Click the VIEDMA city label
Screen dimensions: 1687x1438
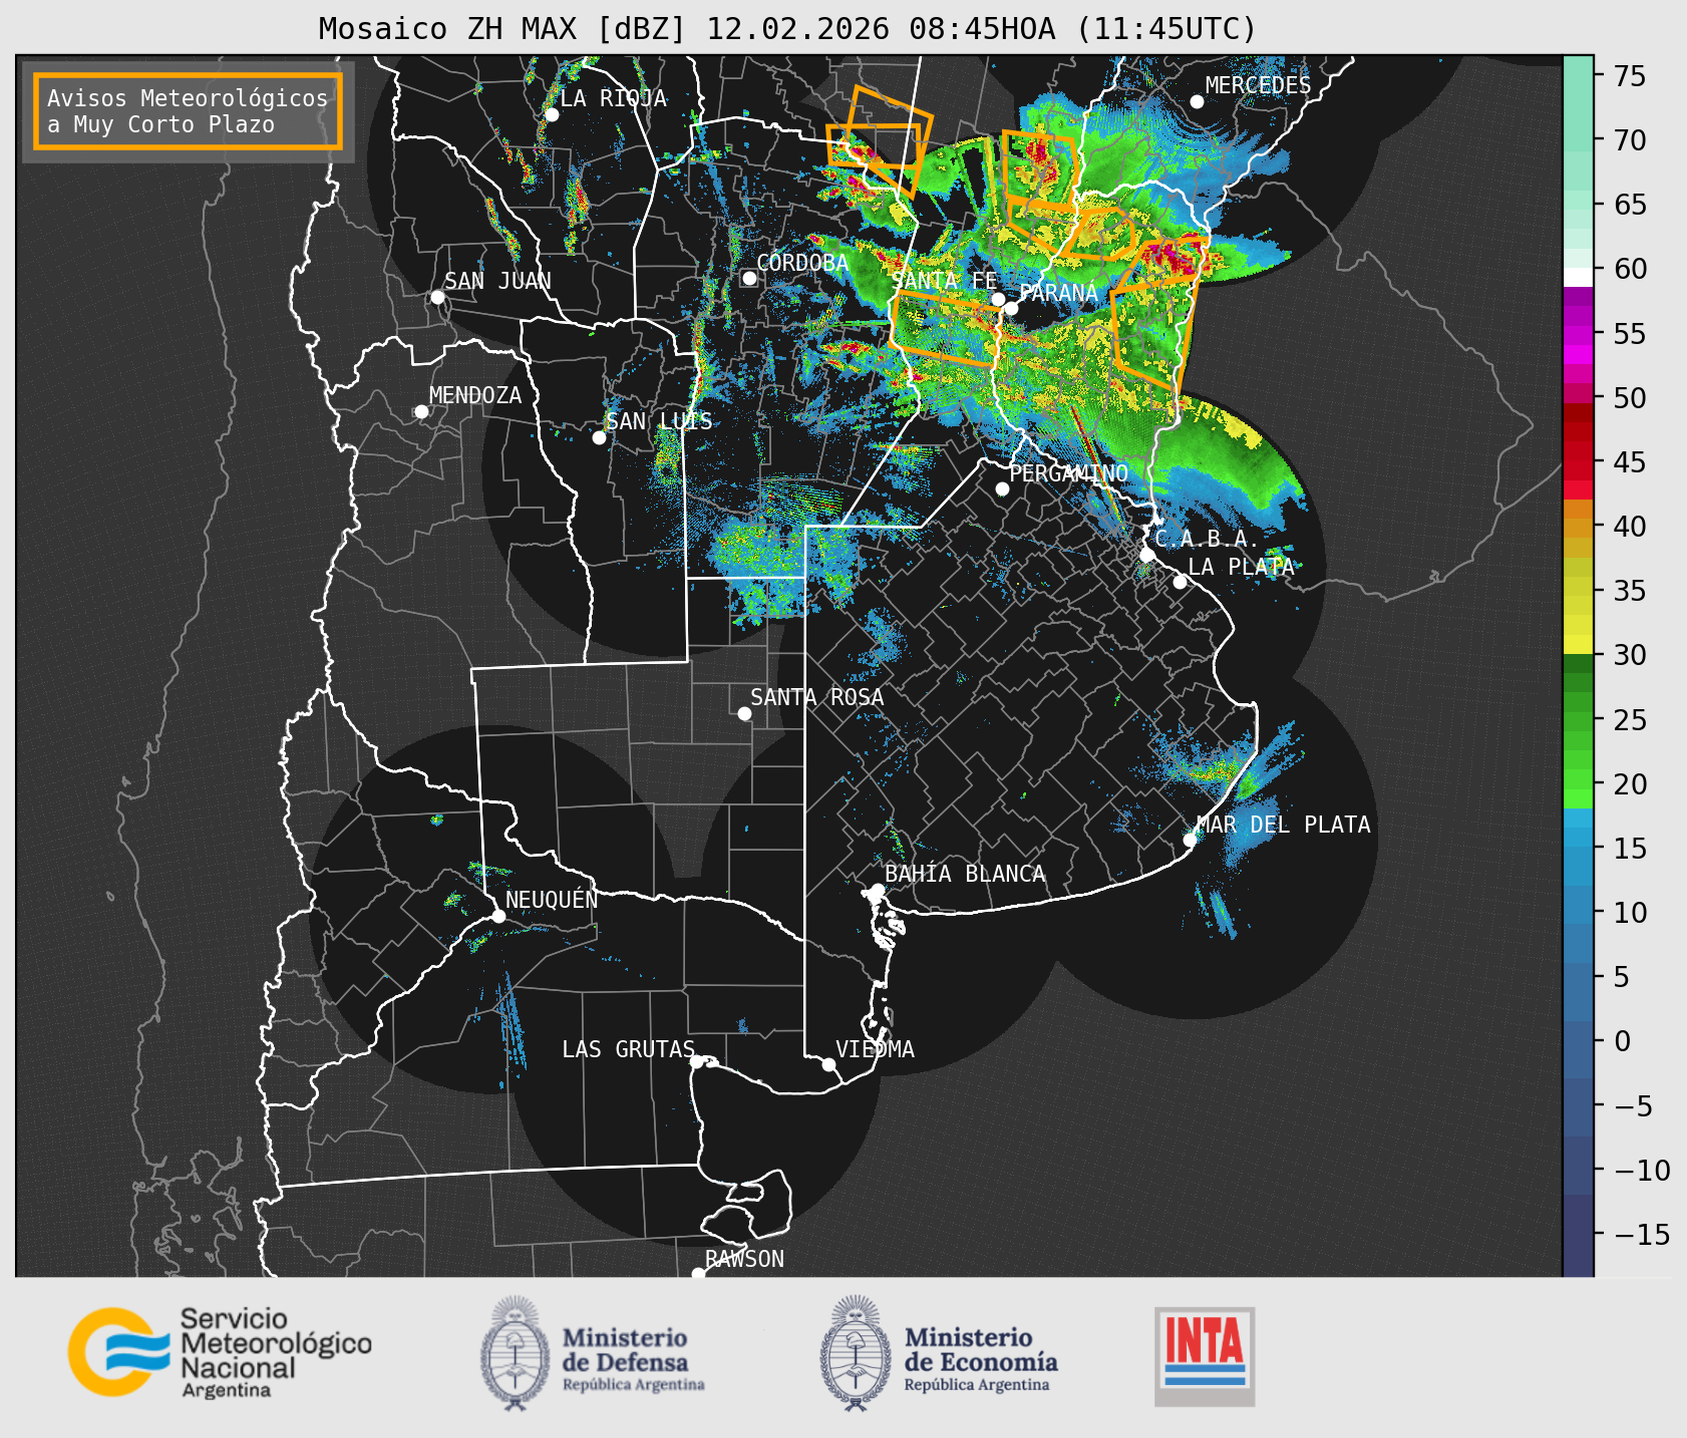point(875,1049)
